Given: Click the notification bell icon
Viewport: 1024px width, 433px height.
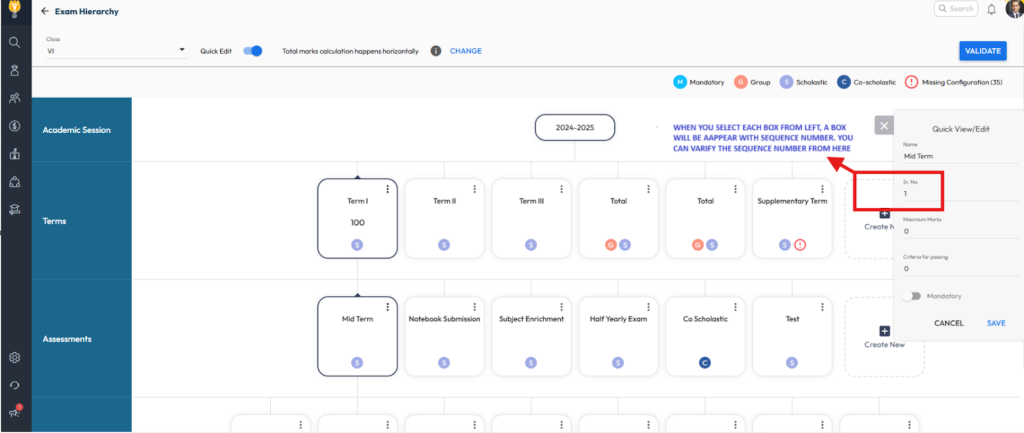Looking at the screenshot, I should [991, 9].
